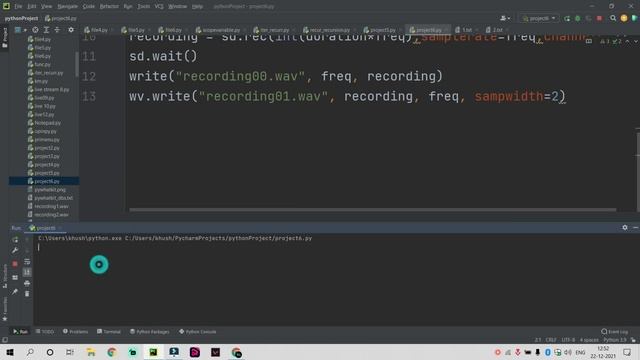Go to the next highlighted problem arrow
640x360 pixels.
coord(636,41)
